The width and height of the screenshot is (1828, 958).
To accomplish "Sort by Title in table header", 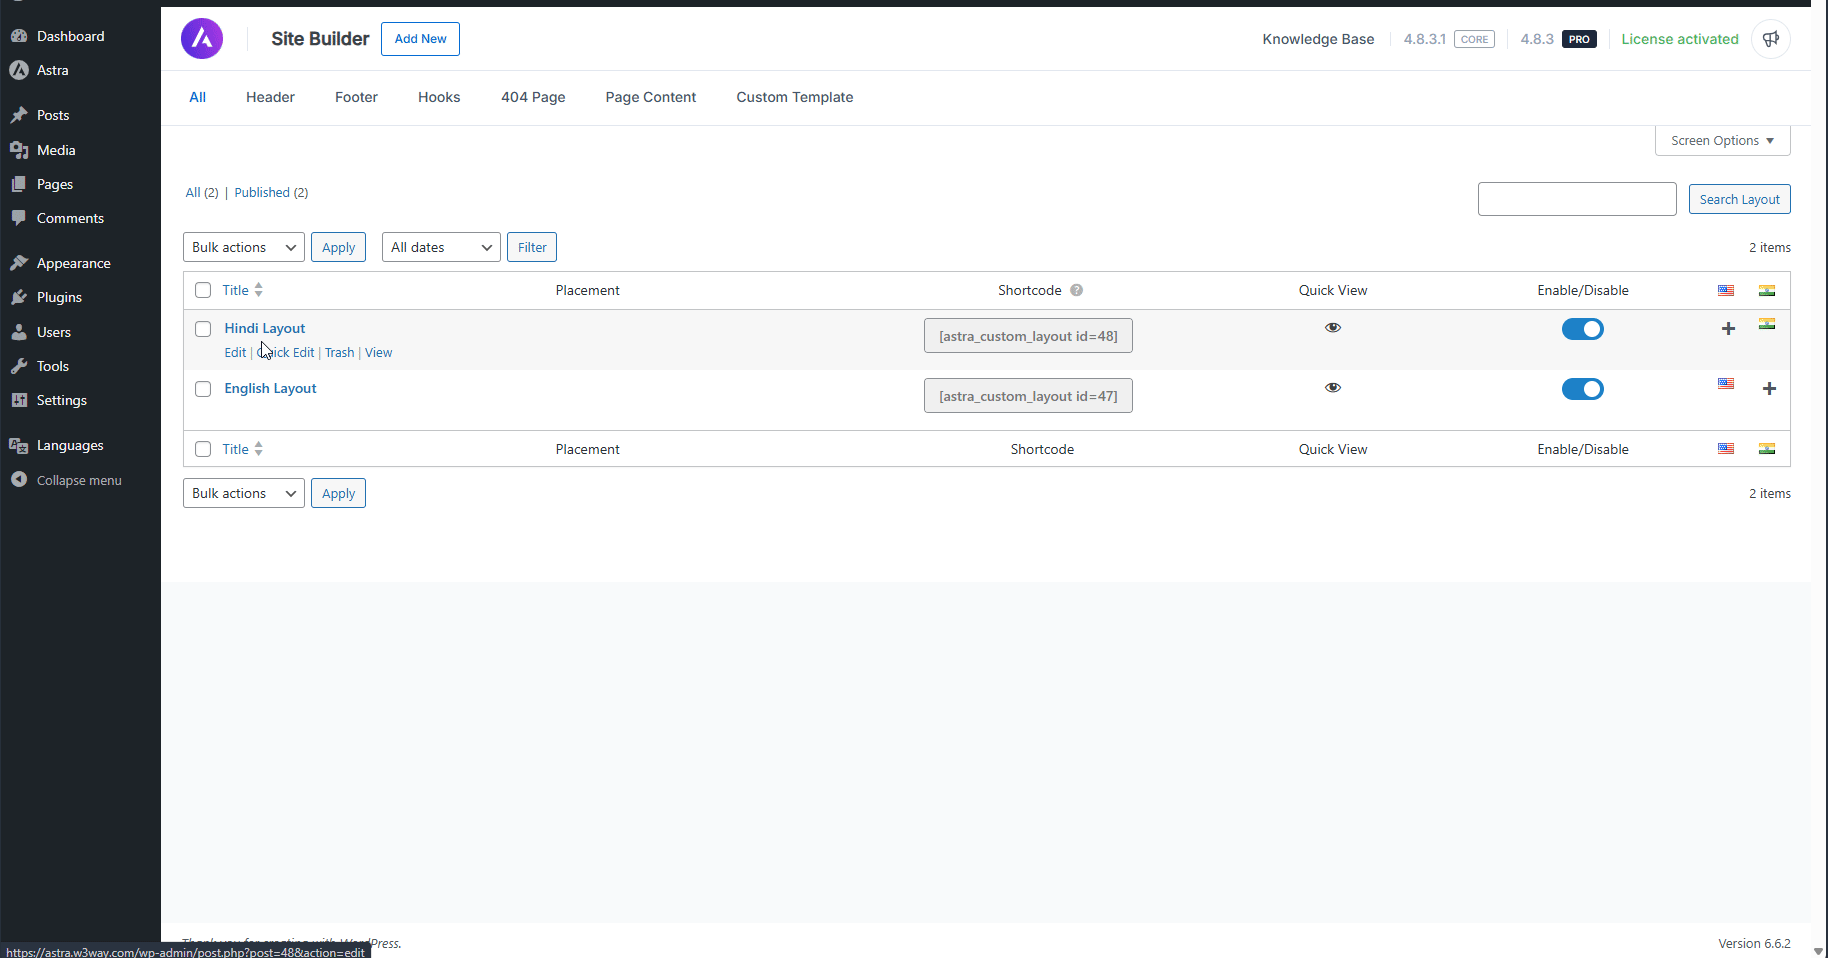I will (243, 290).
